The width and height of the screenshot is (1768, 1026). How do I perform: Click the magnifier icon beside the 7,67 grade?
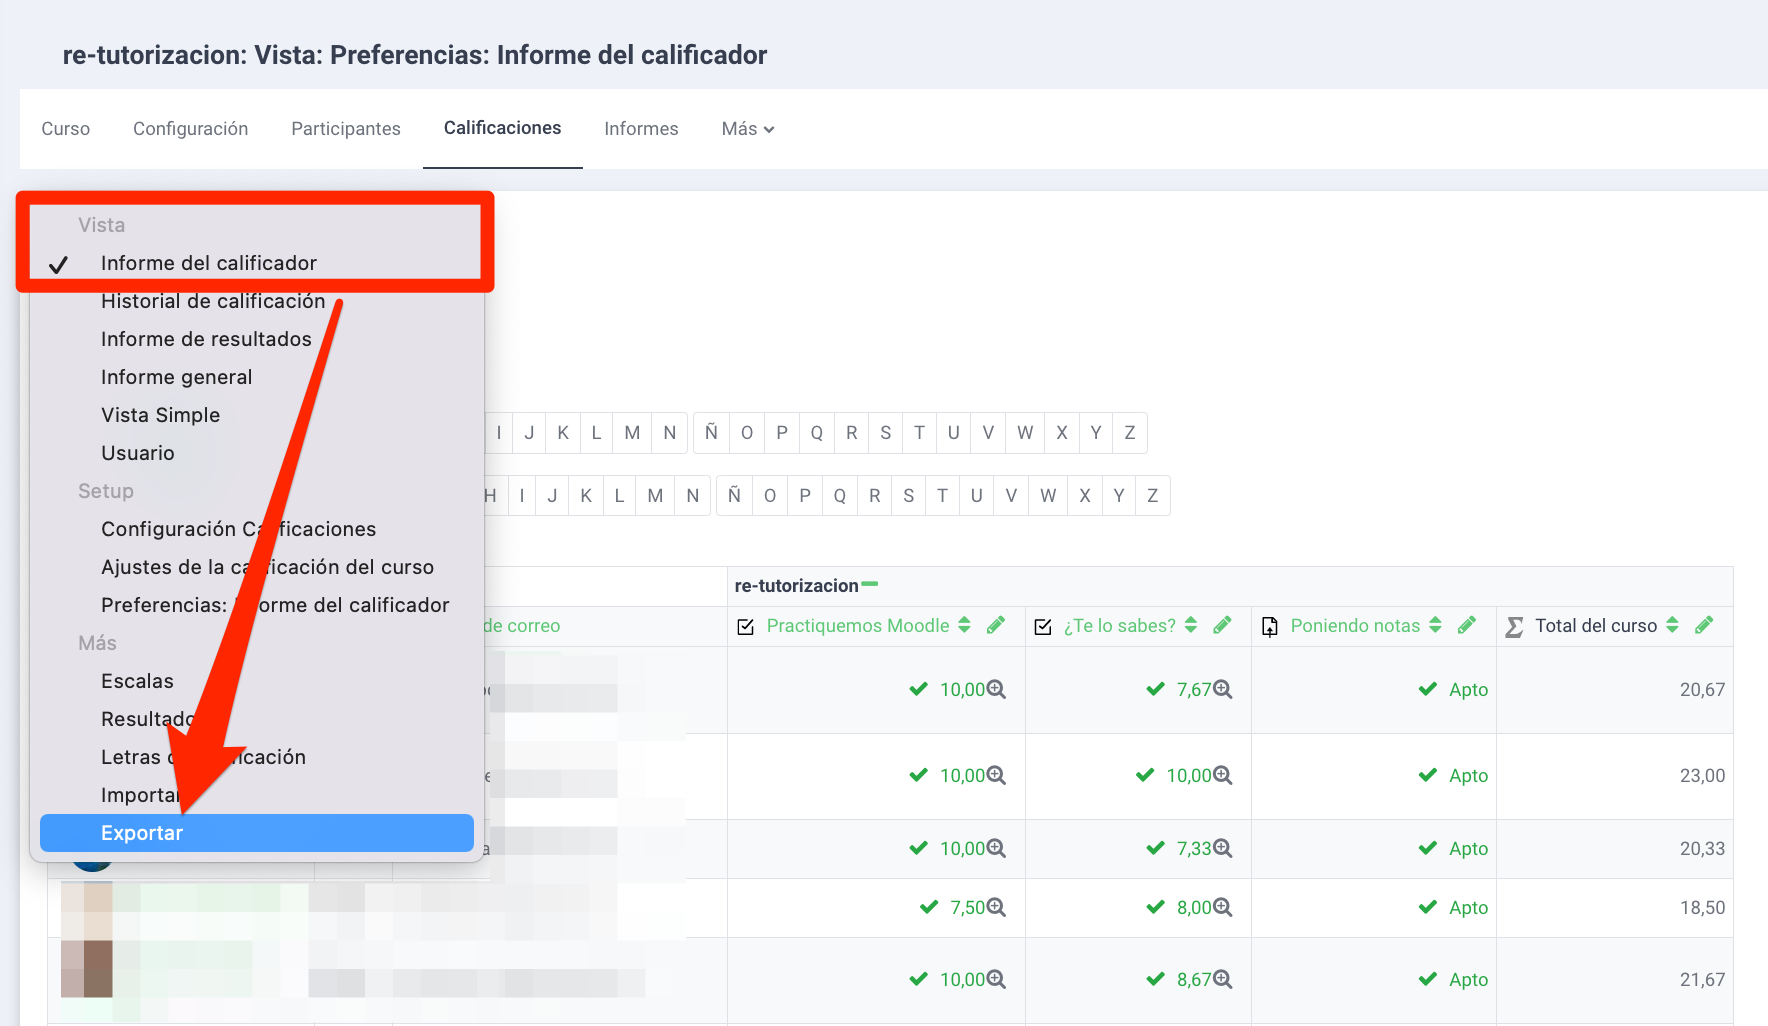[1222, 689]
